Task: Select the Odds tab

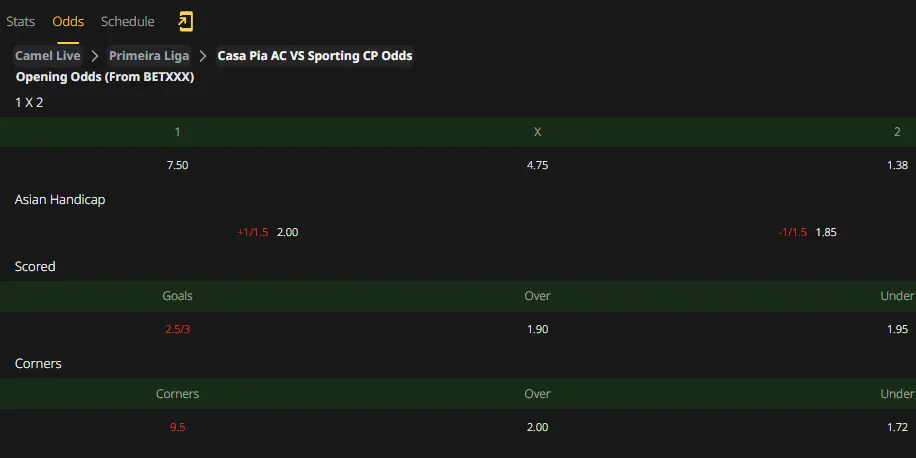Action: tap(68, 22)
